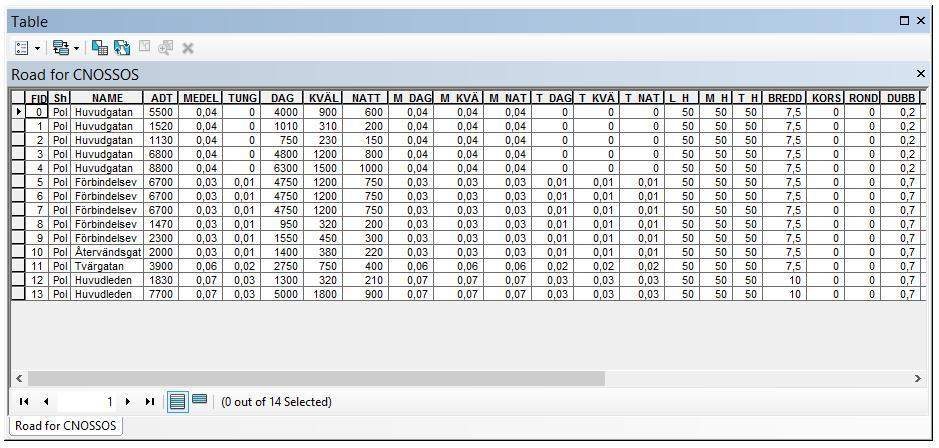
Task: Open Select By Attributes tool
Action: click(x=100, y=47)
